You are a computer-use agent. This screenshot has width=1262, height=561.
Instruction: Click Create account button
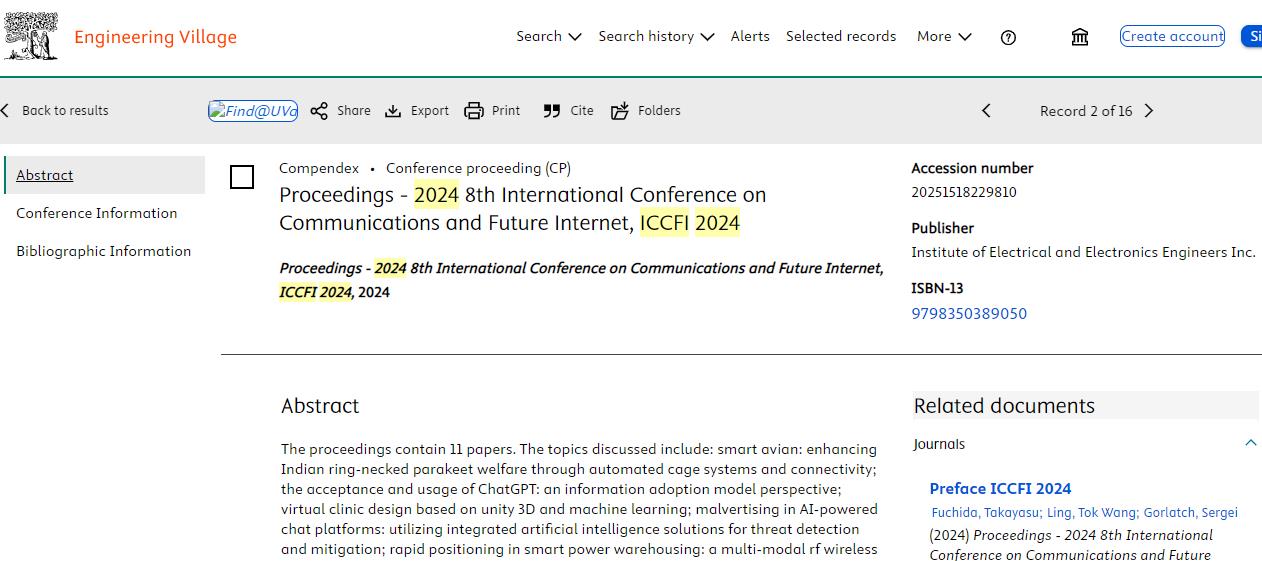click(x=1172, y=36)
